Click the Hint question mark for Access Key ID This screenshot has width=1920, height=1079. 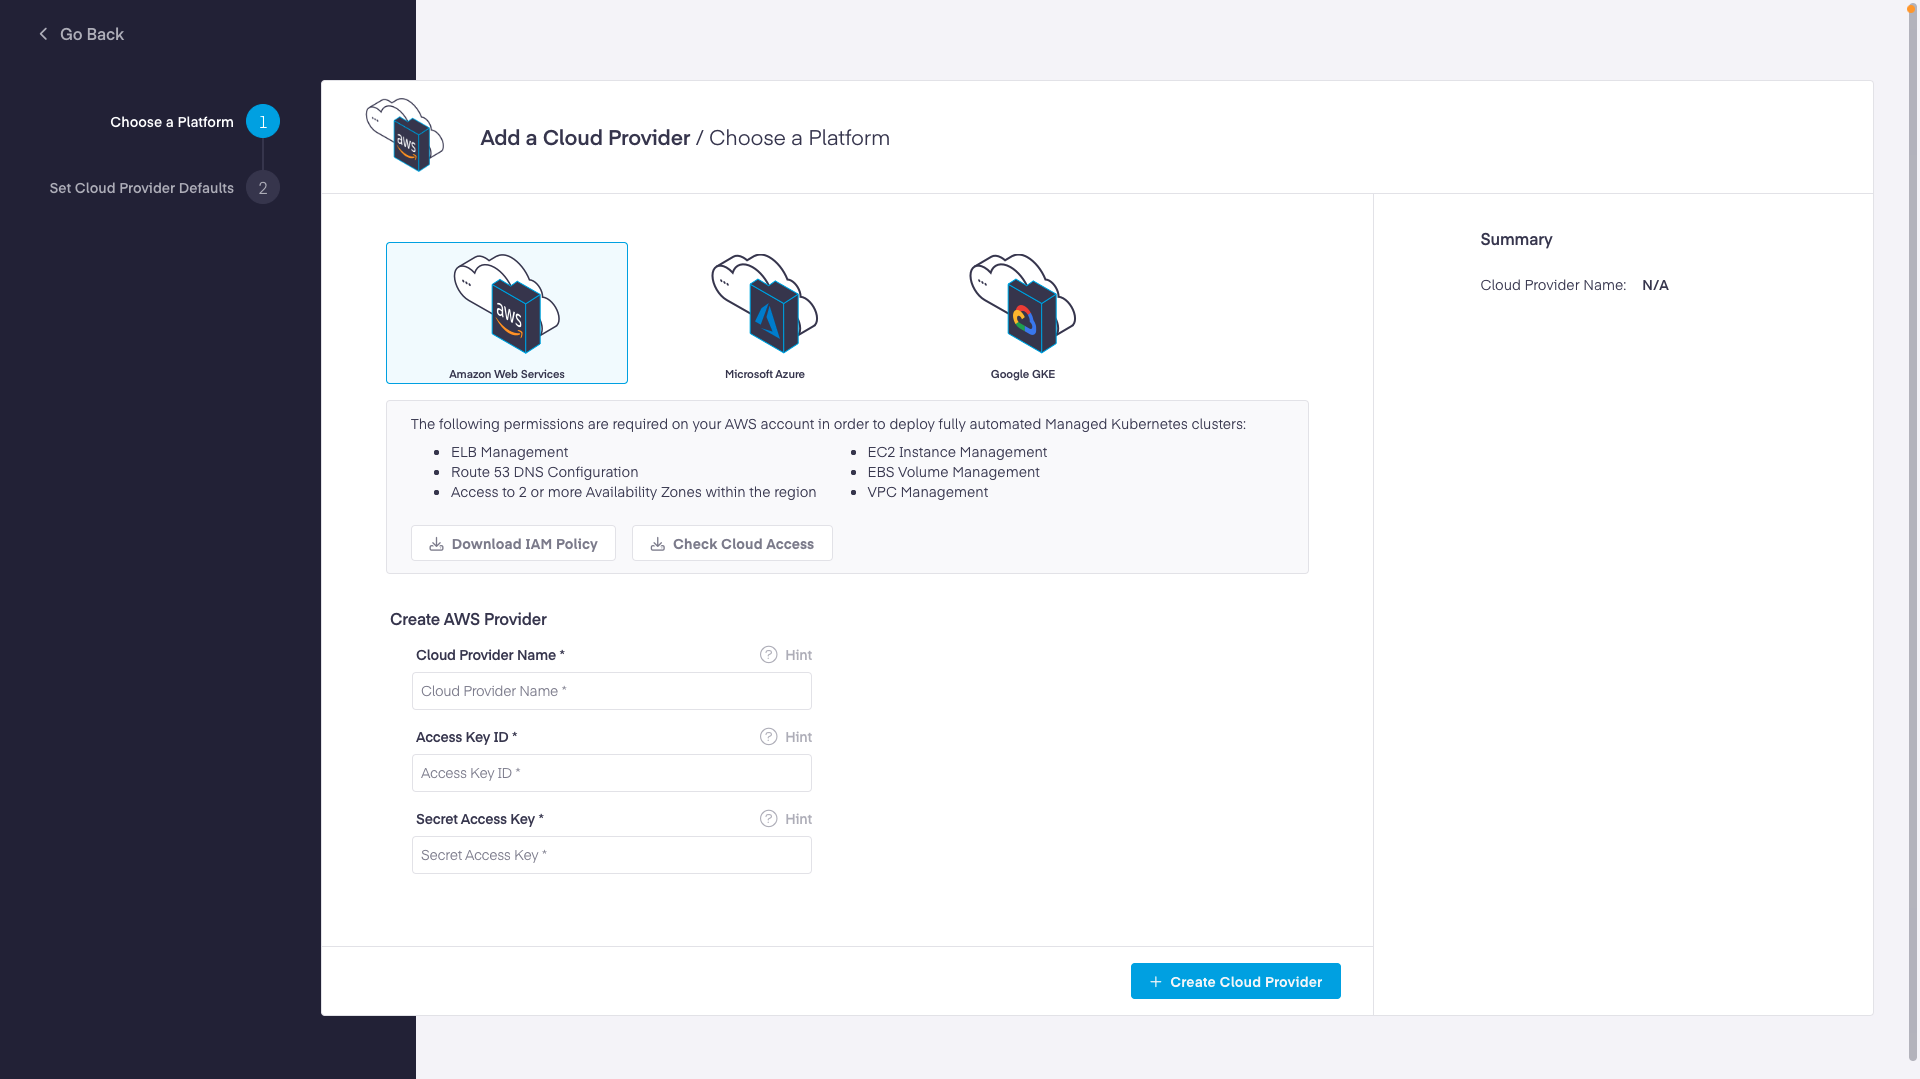pos(768,737)
